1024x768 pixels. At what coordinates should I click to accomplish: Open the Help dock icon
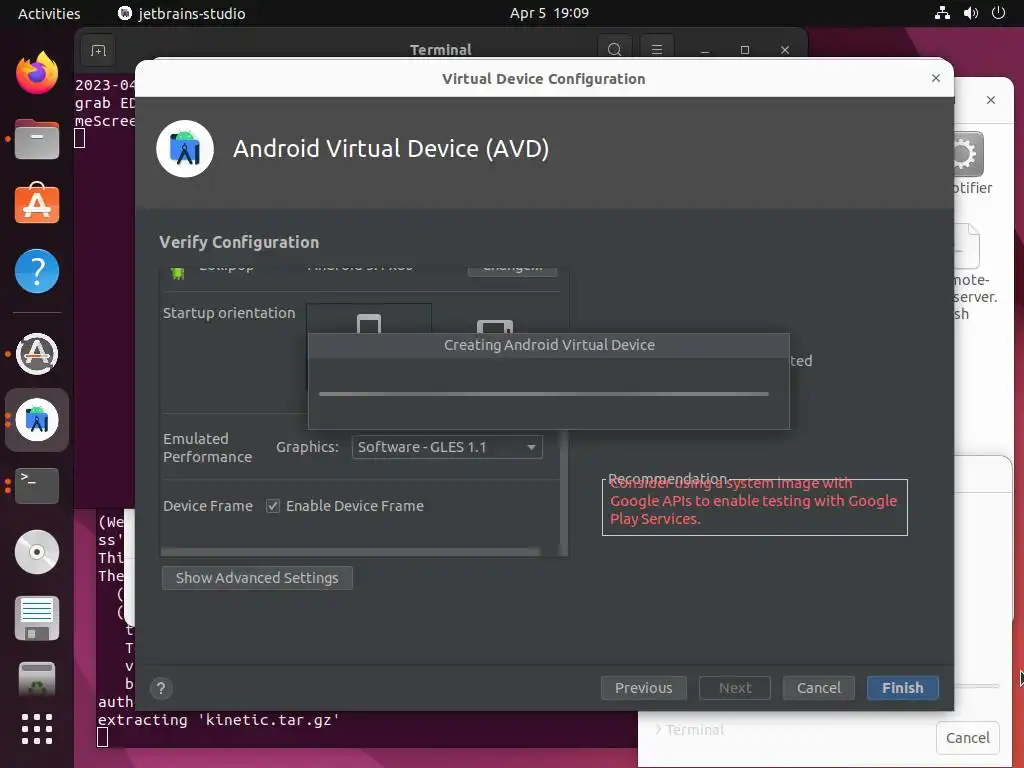(x=37, y=271)
